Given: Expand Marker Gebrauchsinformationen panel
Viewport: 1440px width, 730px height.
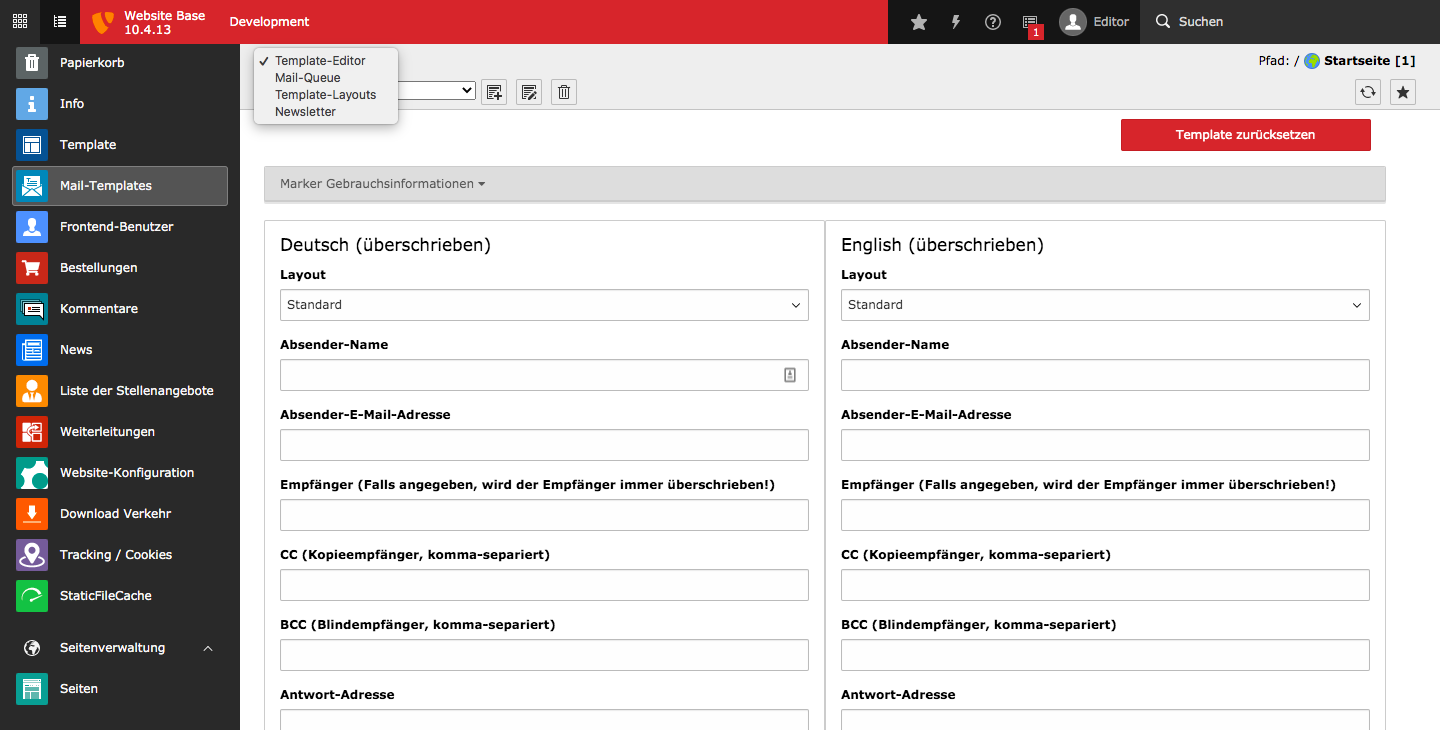Looking at the screenshot, I should click(383, 184).
